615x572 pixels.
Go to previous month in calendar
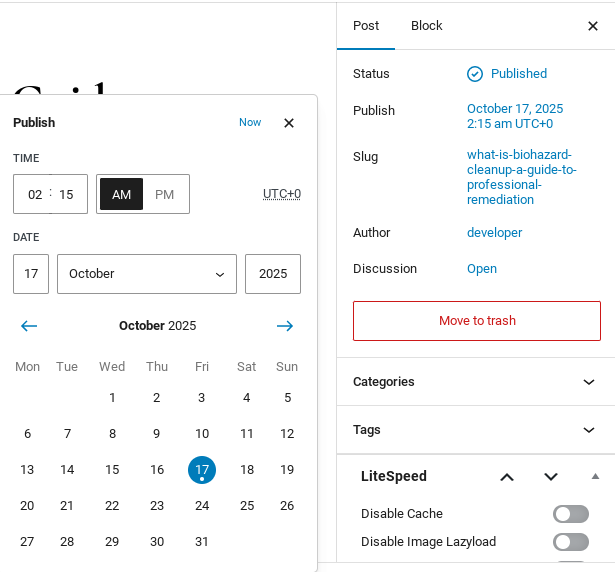(x=29, y=326)
